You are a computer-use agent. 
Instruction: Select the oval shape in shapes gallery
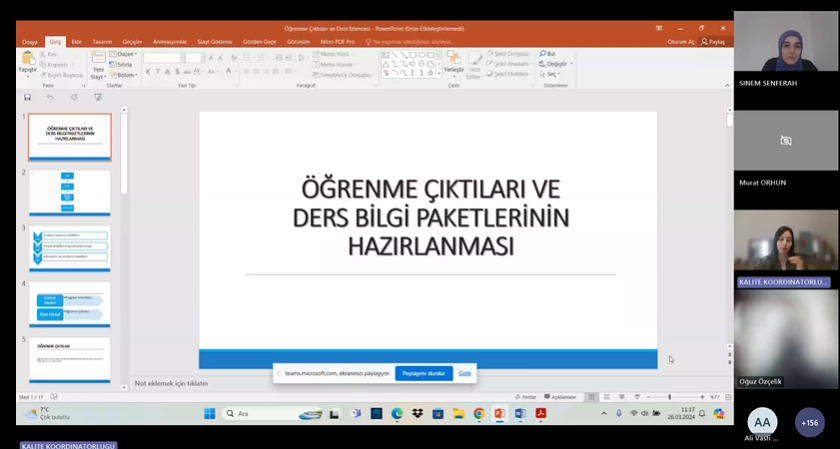pos(422,55)
